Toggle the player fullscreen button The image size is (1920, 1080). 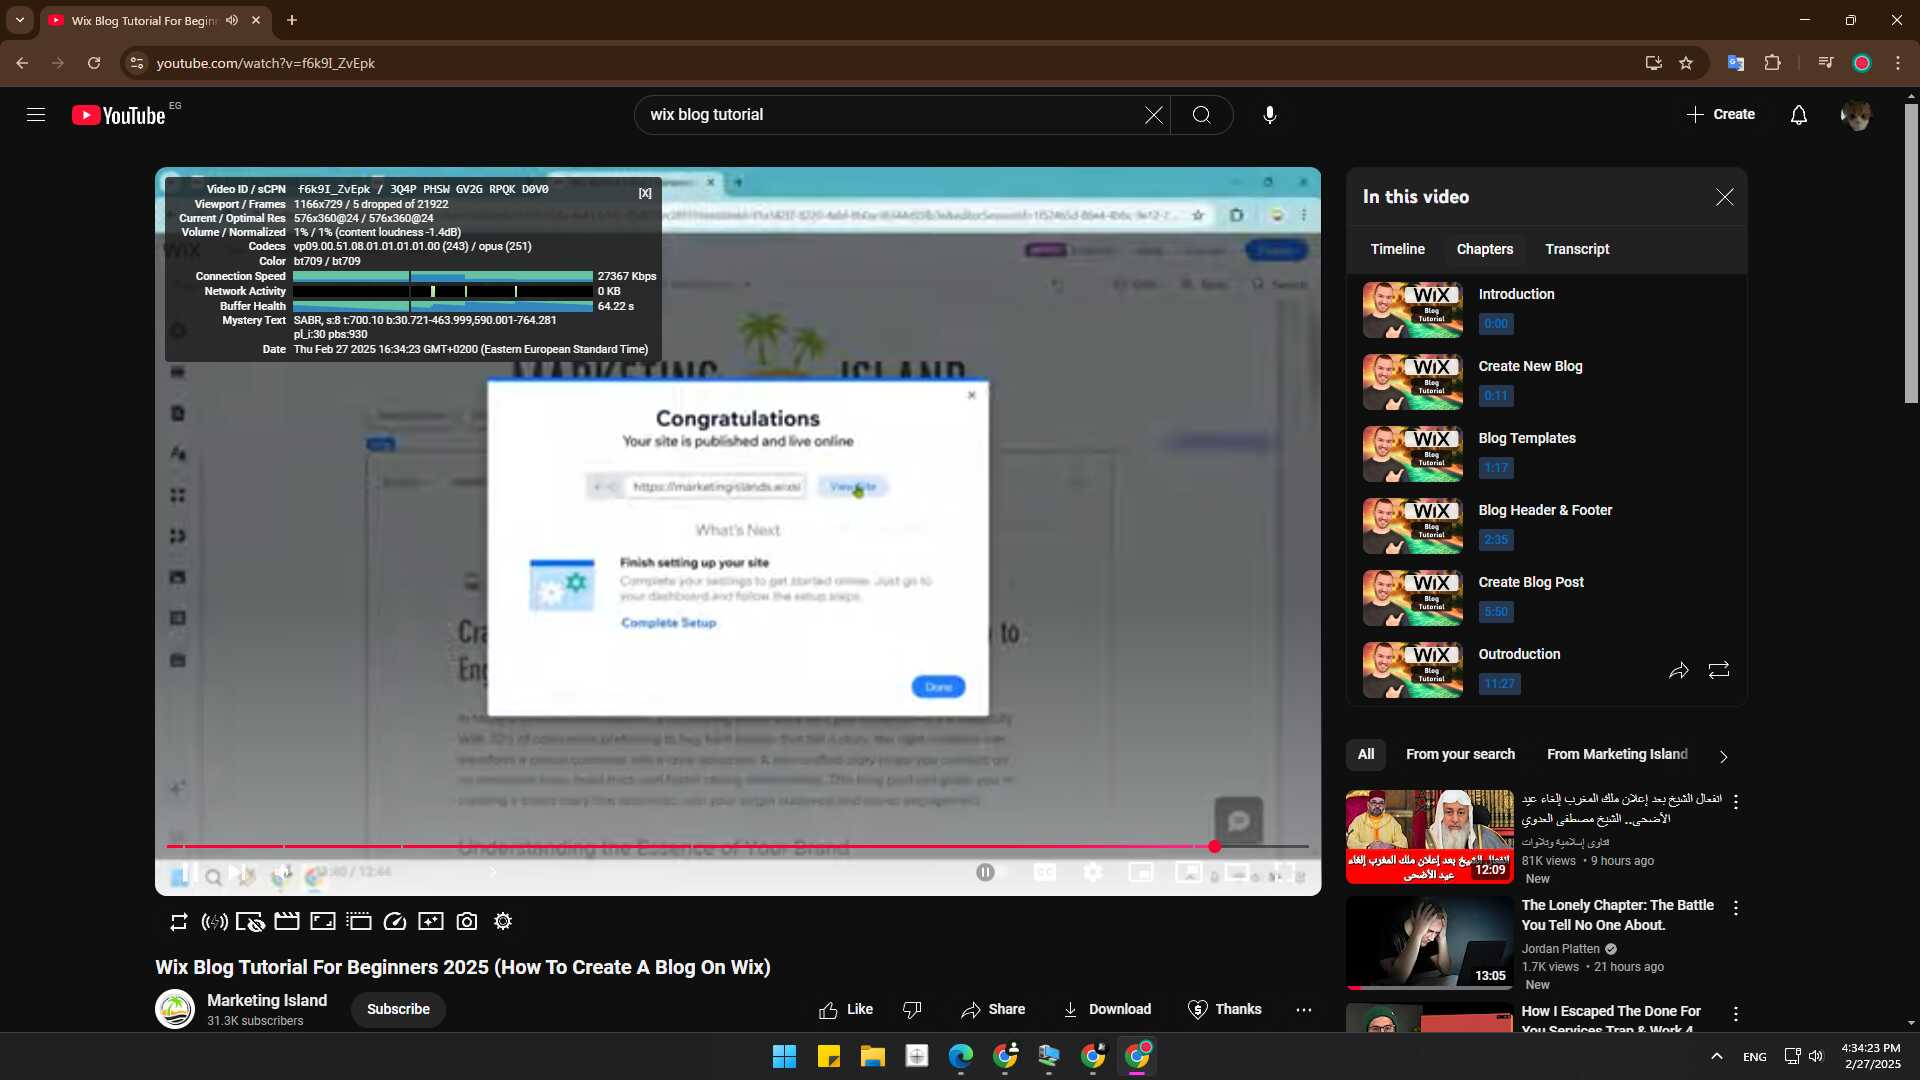click(1285, 873)
